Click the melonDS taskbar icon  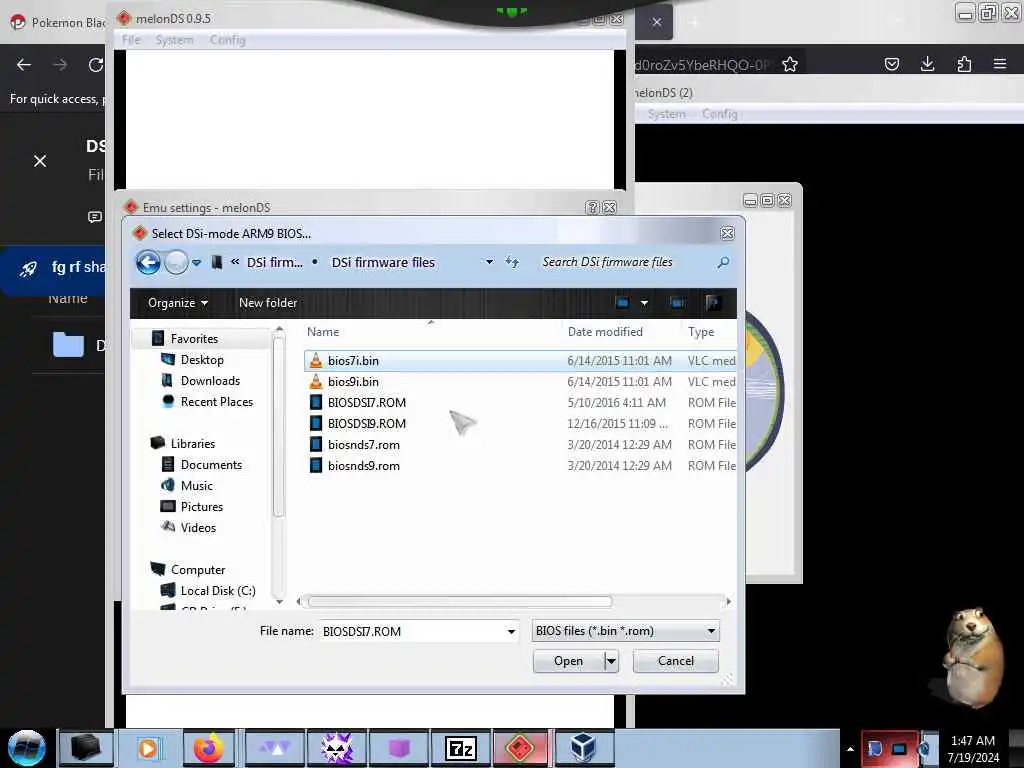point(520,748)
